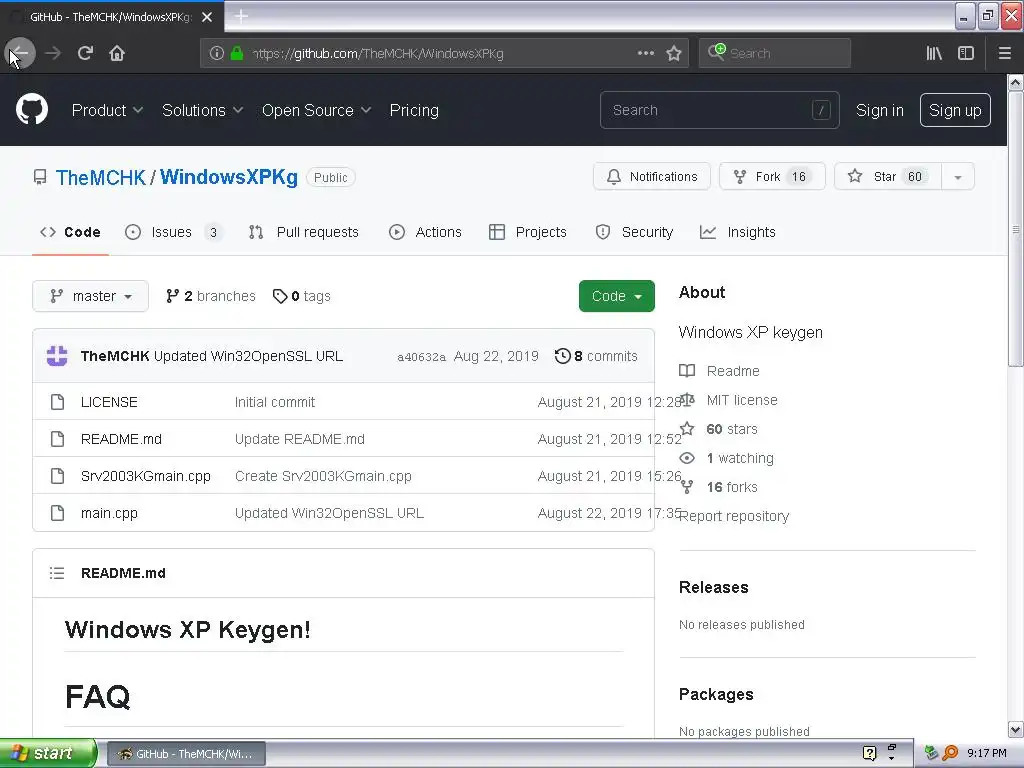Viewport: 1024px width, 768px height.
Task: Open the master branch selector dropdown
Action: pos(91,296)
